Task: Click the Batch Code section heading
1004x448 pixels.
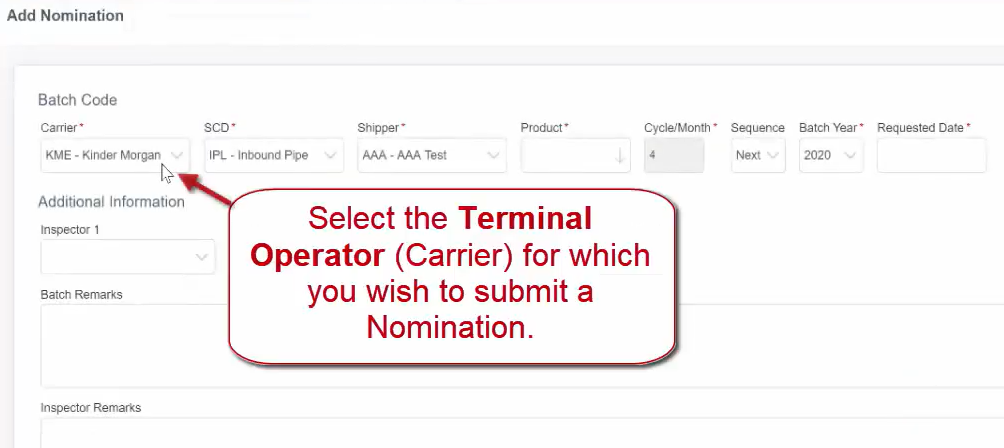Action: click(x=77, y=100)
